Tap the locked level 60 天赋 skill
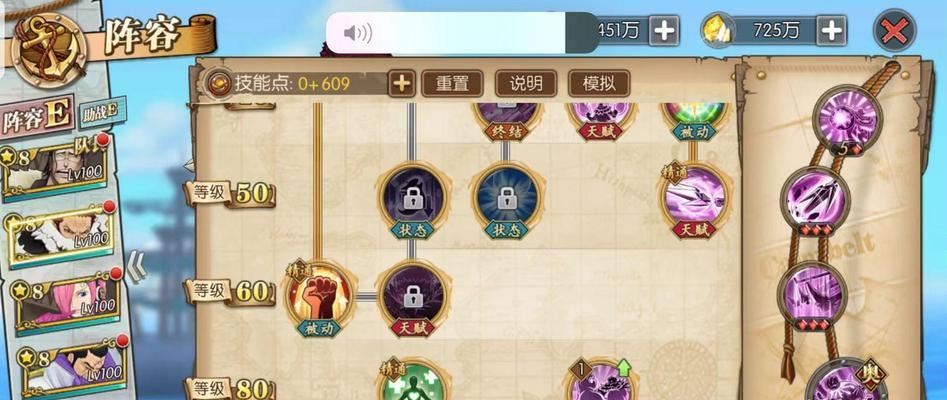This screenshot has height=400, width=947. (413, 295)
